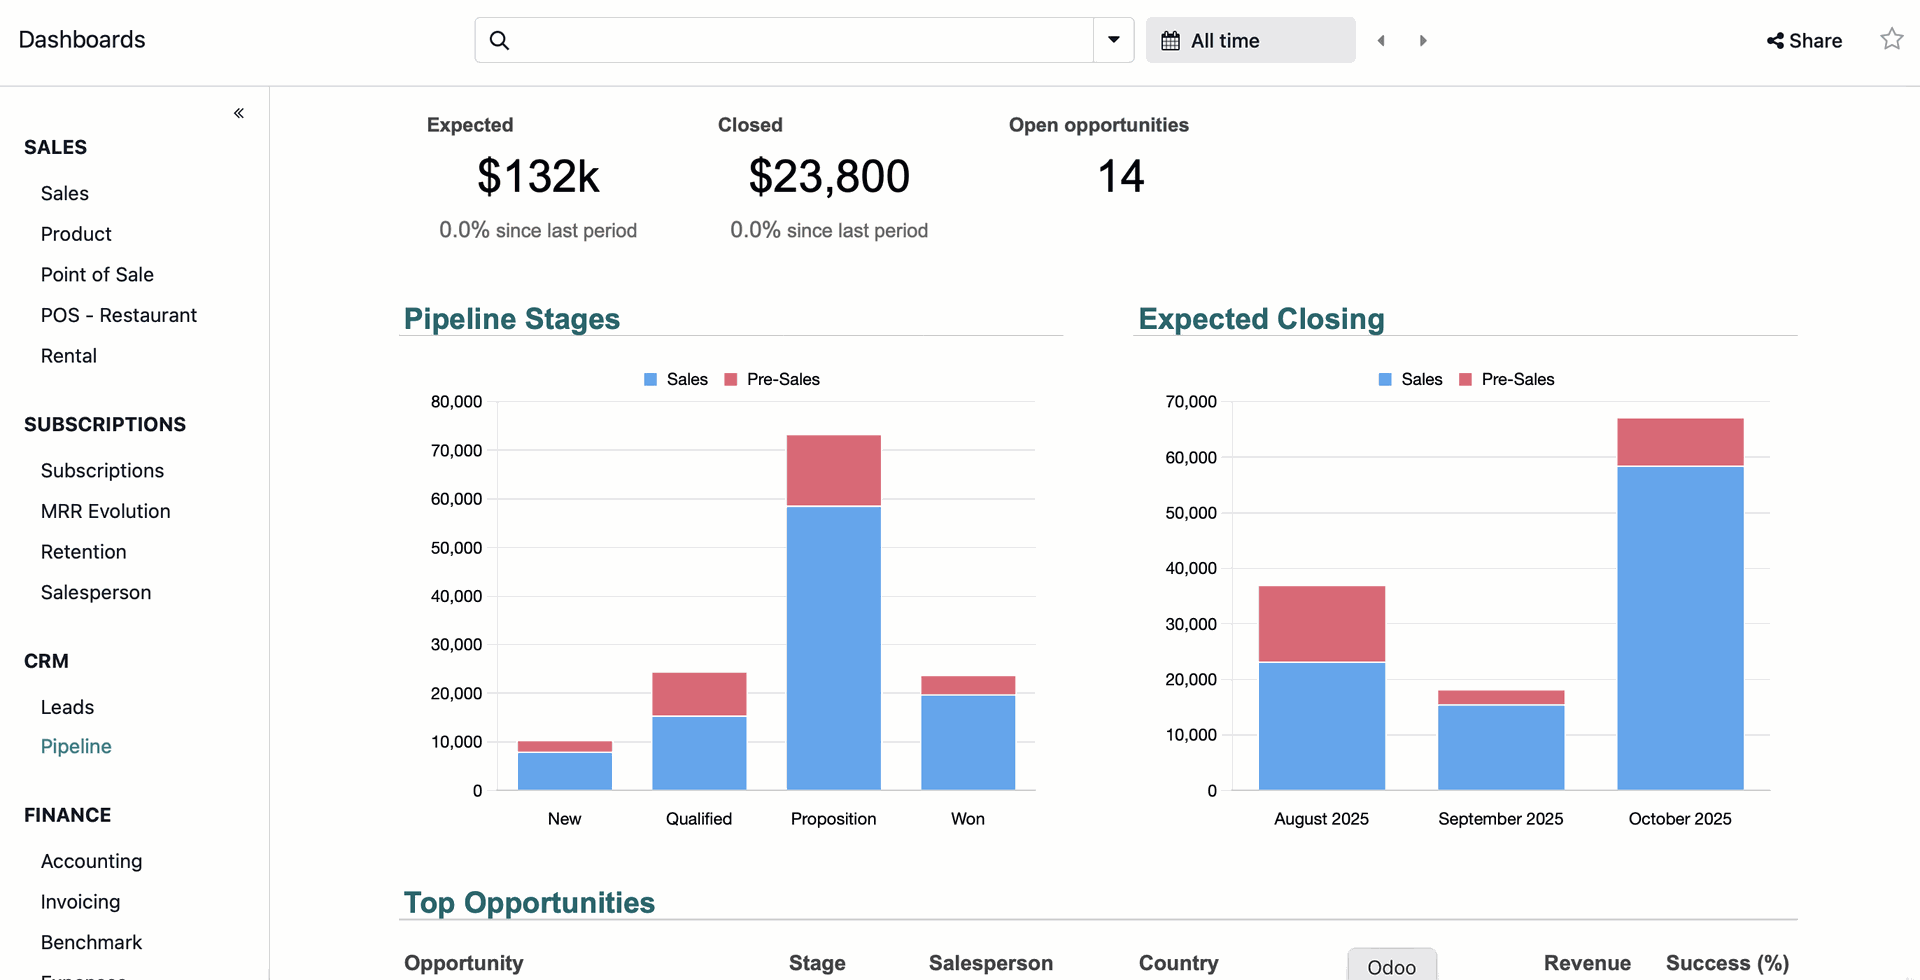
Task: Expand the search options dropdown arrow
Action: (1113, 40)
